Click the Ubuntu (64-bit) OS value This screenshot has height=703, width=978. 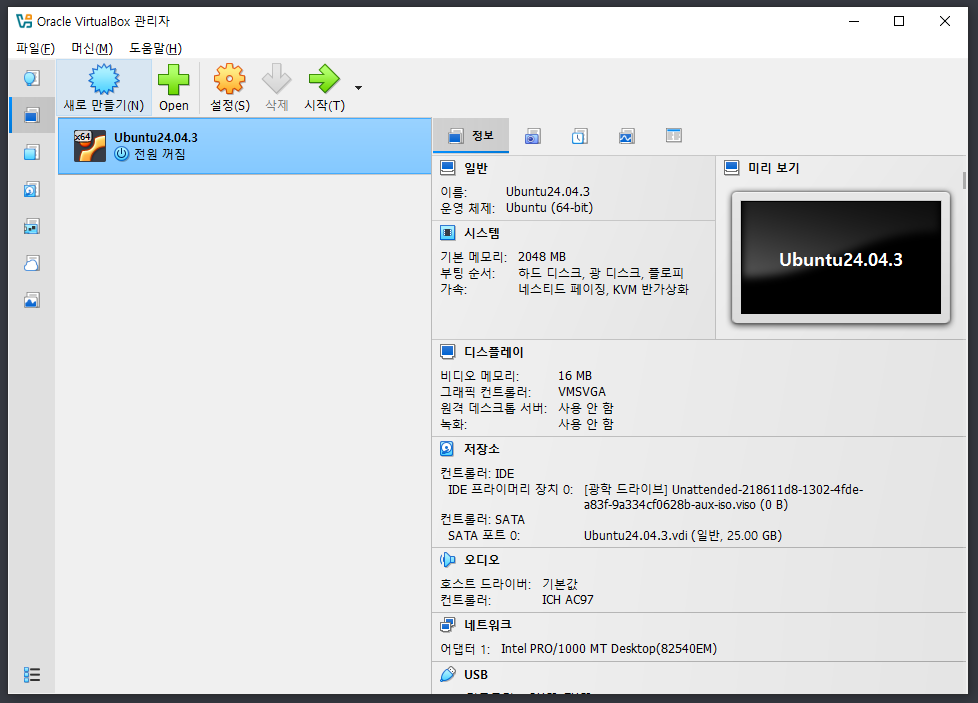pos(549,208)
